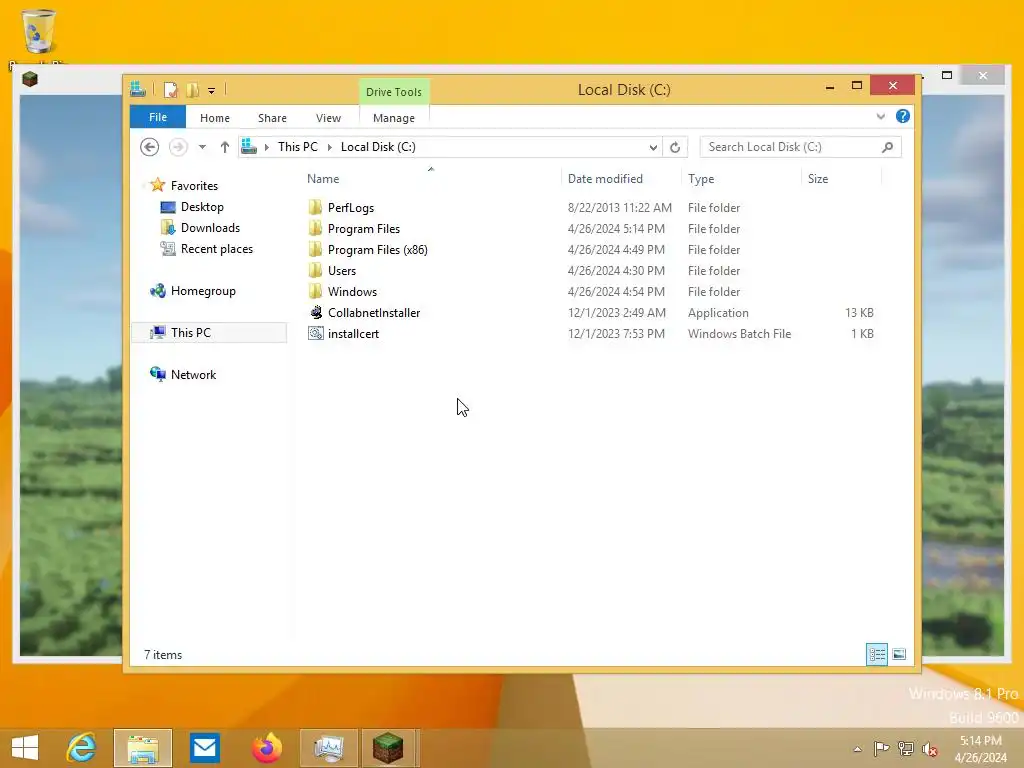The width and height of the screenshot is (1024, 768).
Task: Select Recent places in navigation pane
Action: click(217, 249)
